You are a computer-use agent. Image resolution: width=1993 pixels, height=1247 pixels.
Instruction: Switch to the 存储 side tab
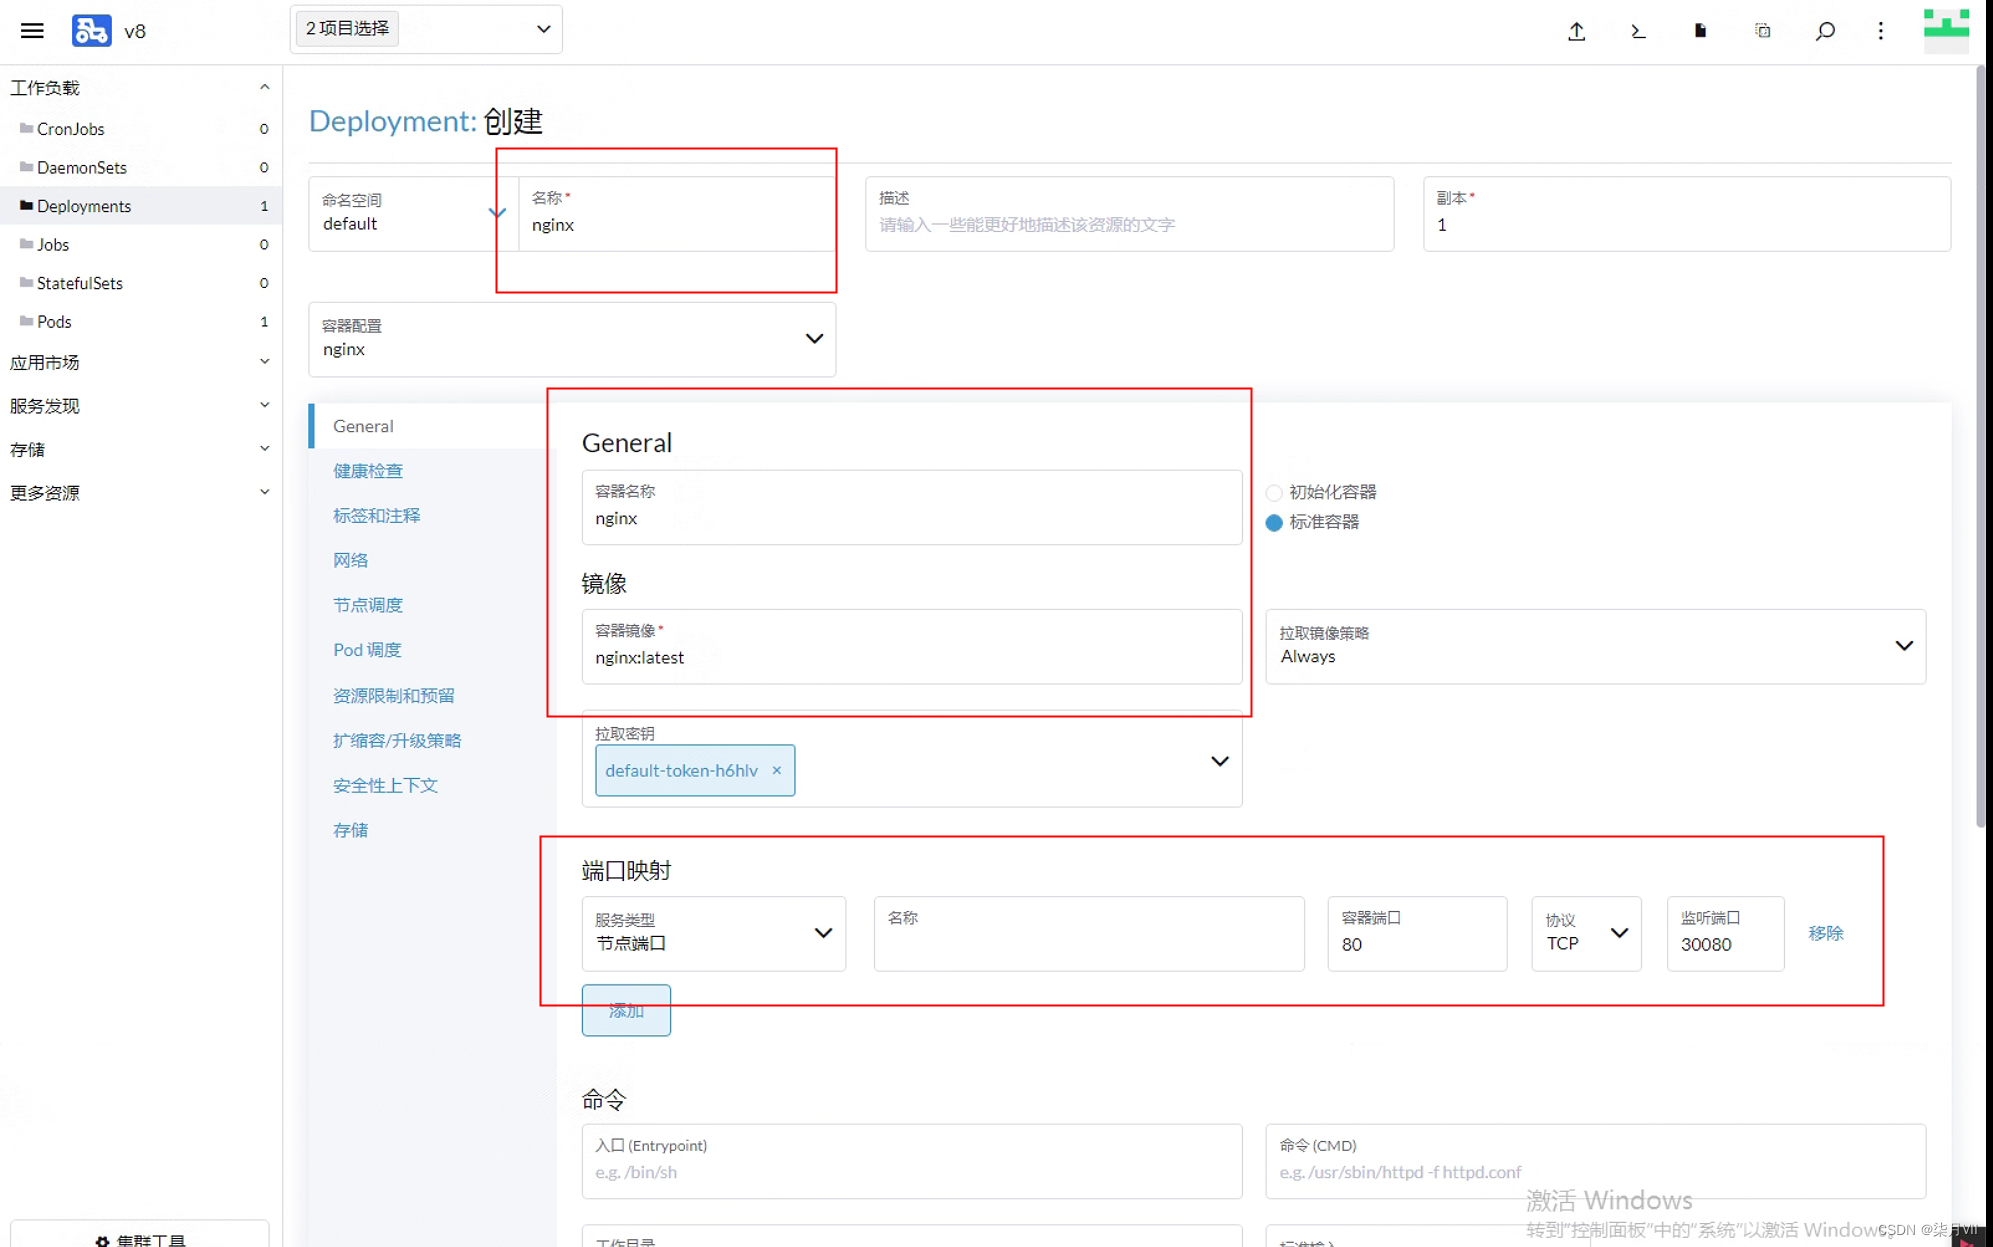[350, 830]
